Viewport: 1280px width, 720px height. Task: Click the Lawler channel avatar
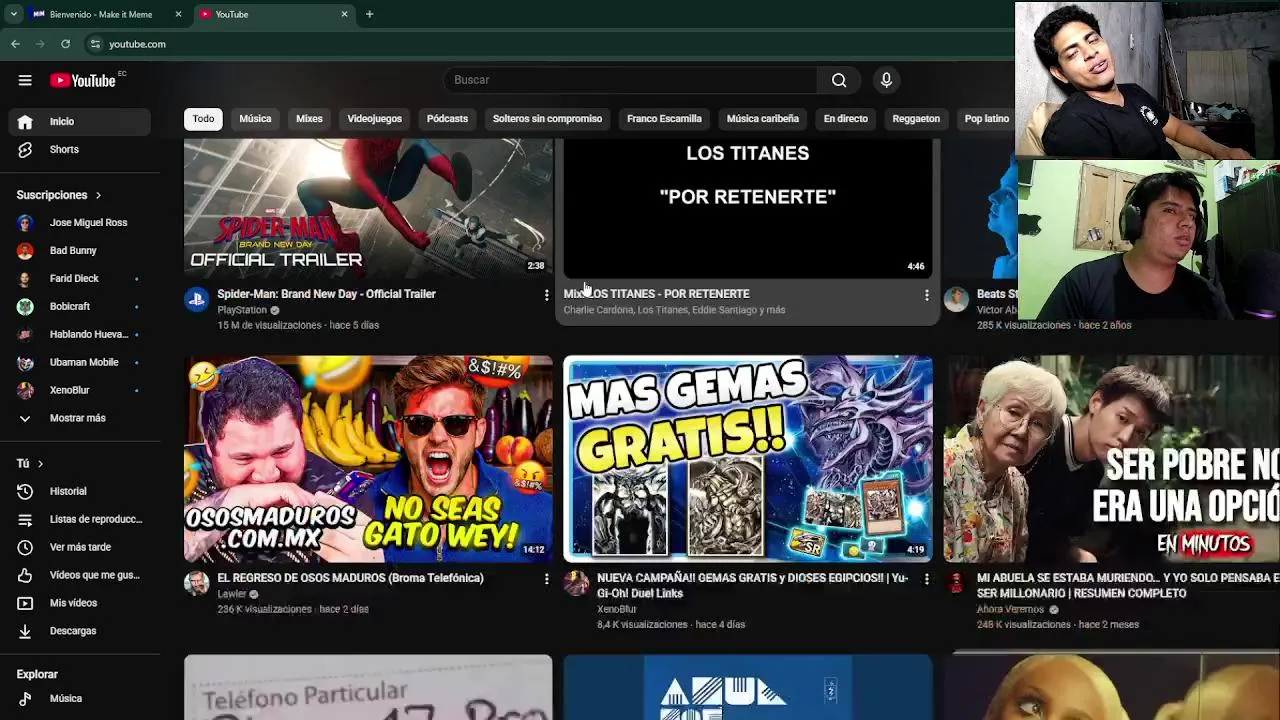click(x=197, y=583)
